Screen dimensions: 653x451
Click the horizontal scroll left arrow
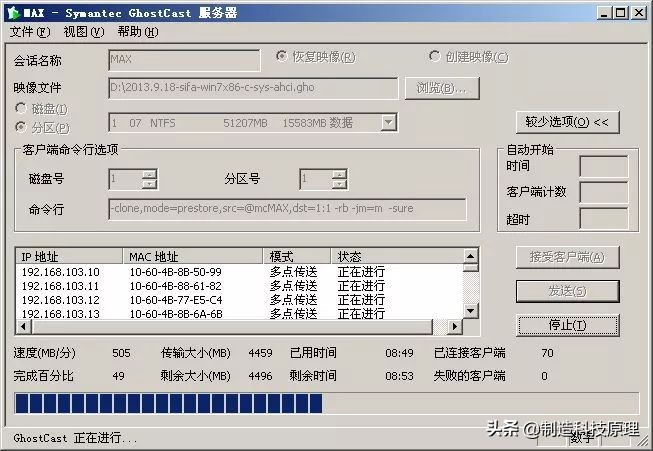click(x=23, y=327)
